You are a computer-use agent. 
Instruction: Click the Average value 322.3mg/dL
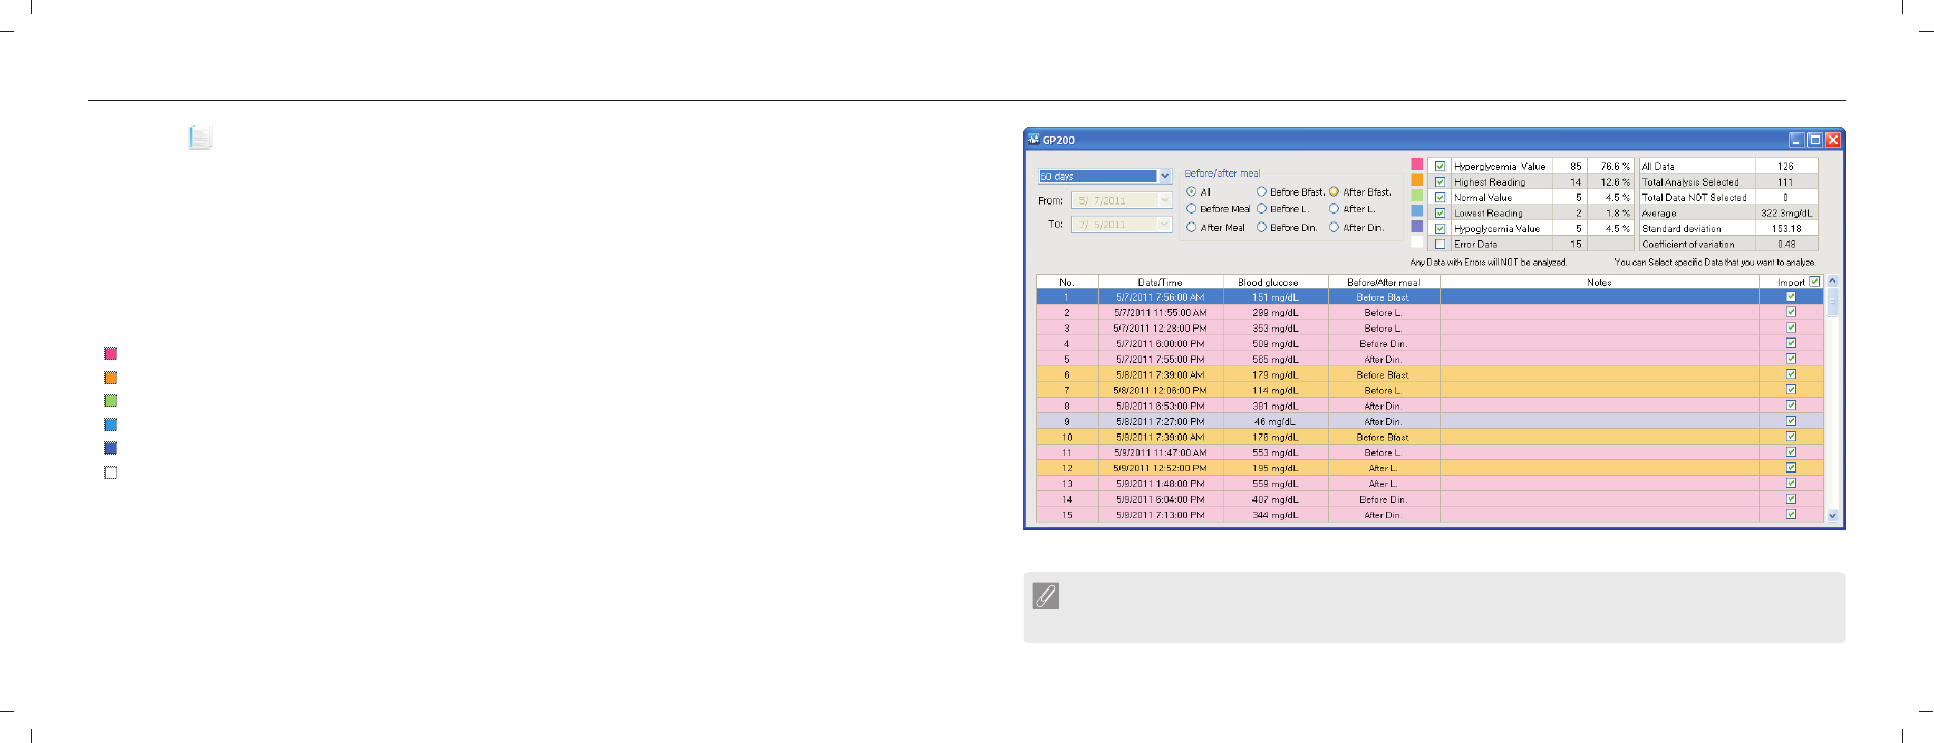point(1786,213)
